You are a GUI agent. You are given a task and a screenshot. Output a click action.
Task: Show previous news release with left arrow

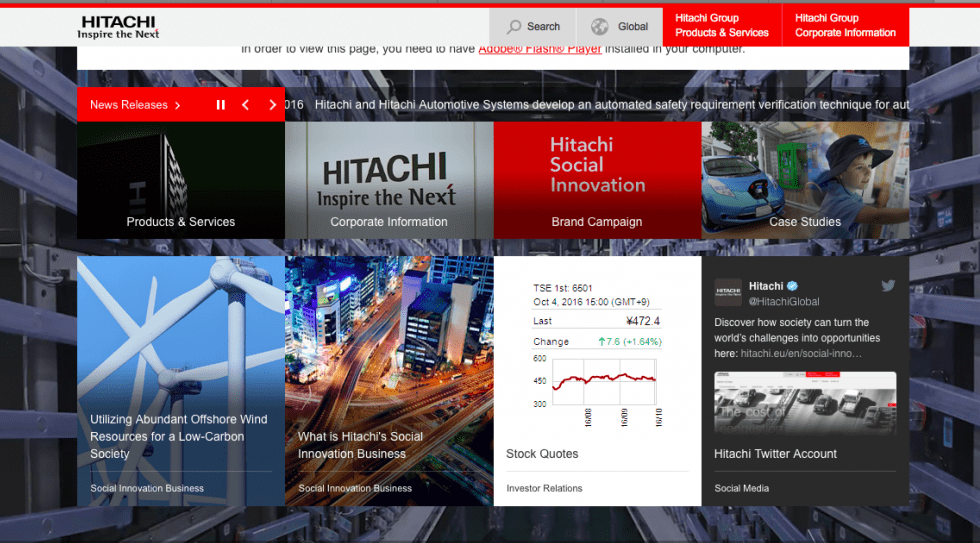tap(246, 105)
